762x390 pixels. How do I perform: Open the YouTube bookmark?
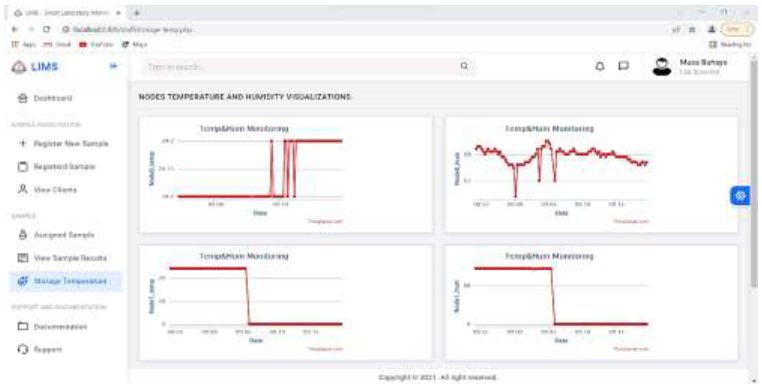(96, 44)
